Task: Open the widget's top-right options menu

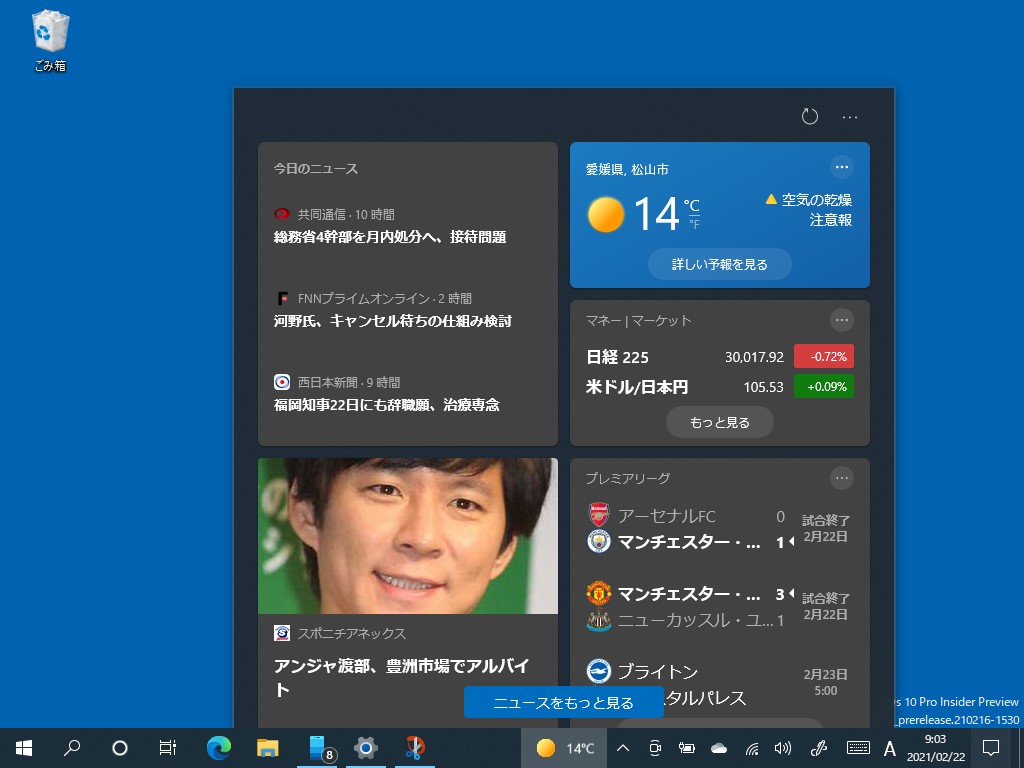Action: click(849, 117)
